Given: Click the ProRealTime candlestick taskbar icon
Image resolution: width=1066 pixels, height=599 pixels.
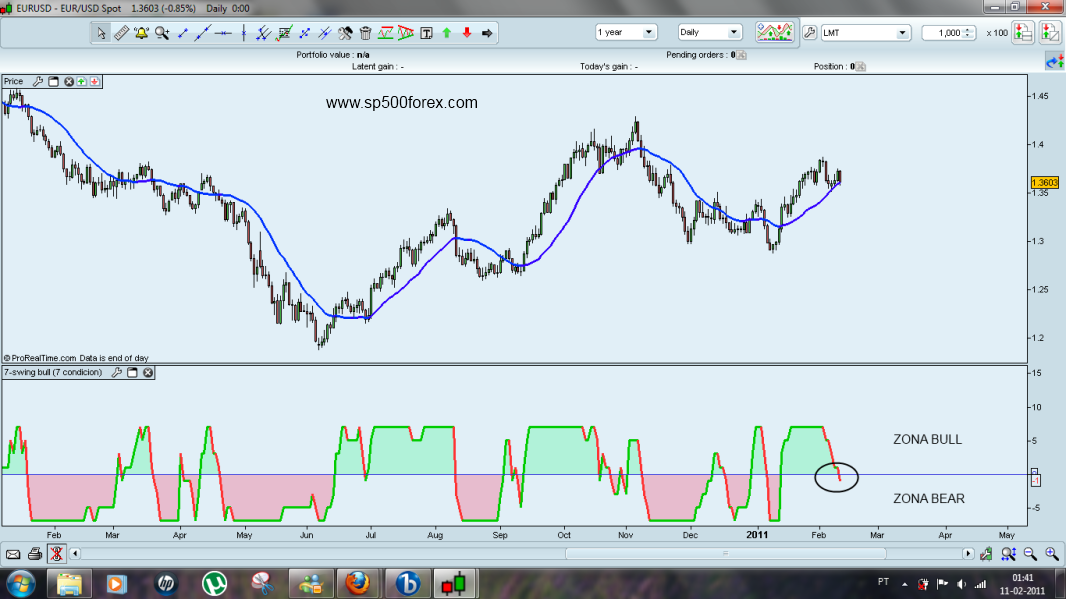Looking at the screenshot, I should (x=454, y=583).
